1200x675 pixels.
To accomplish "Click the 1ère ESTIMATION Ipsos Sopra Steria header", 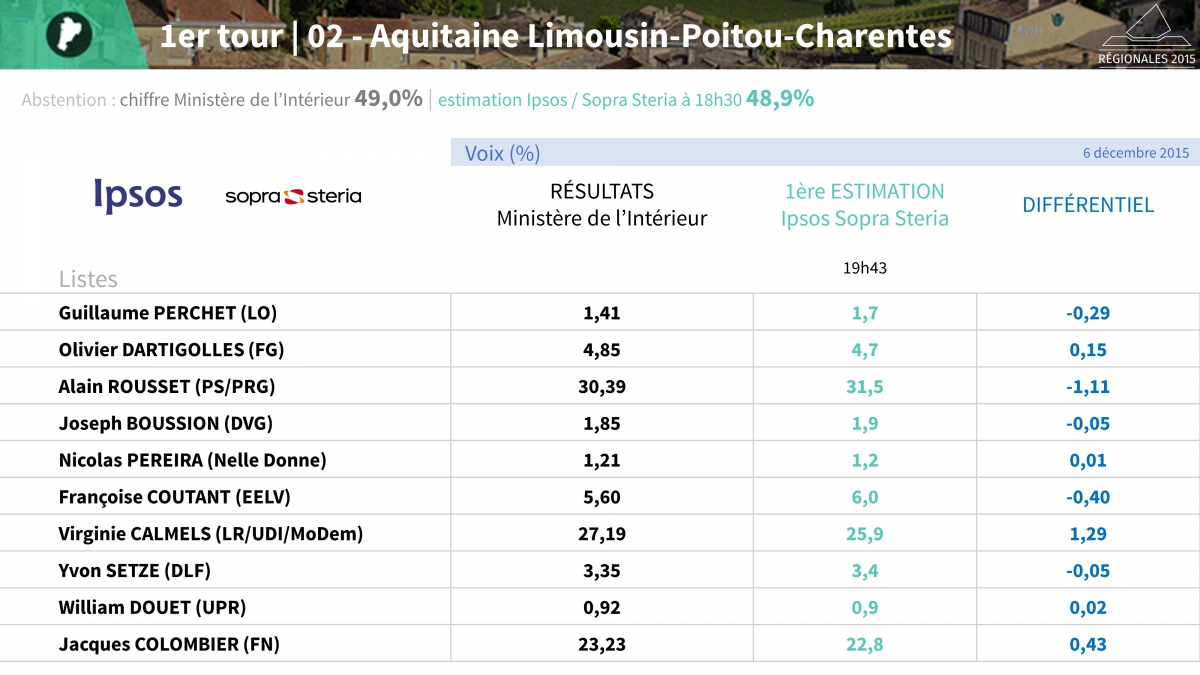I will [x=864, y=204].
